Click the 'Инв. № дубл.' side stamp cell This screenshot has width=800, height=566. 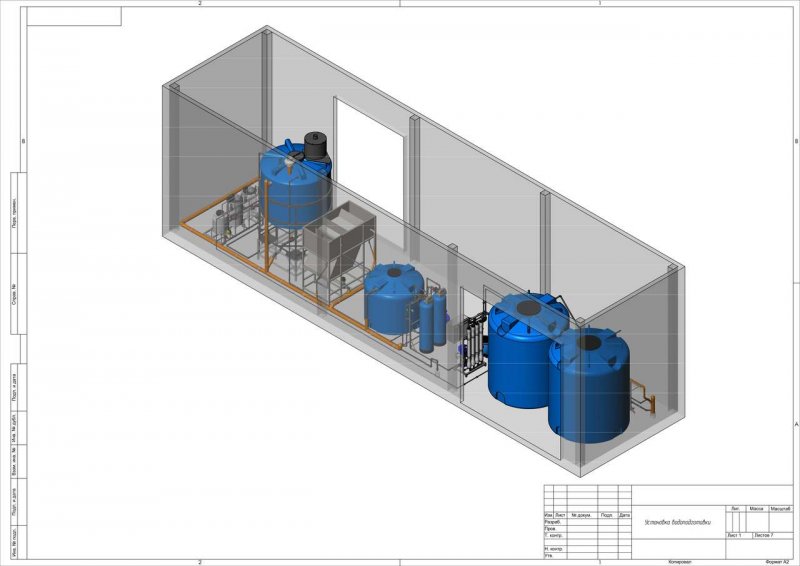coord(14,428)
